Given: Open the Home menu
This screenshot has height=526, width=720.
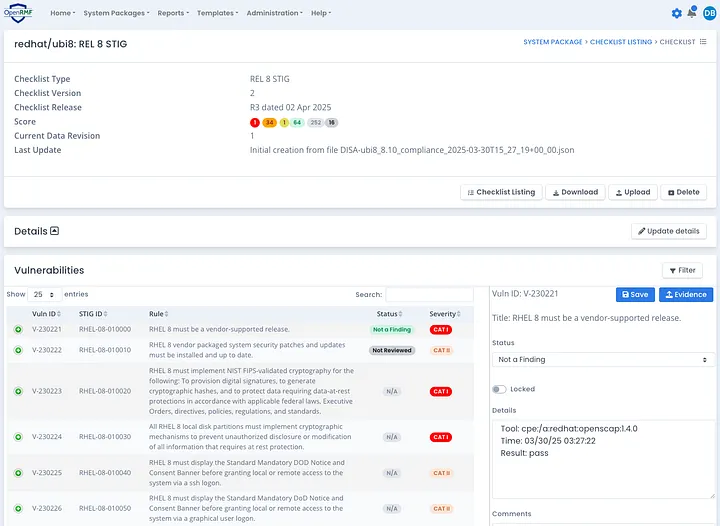Looking at the screenshot, I should (62, 13).
